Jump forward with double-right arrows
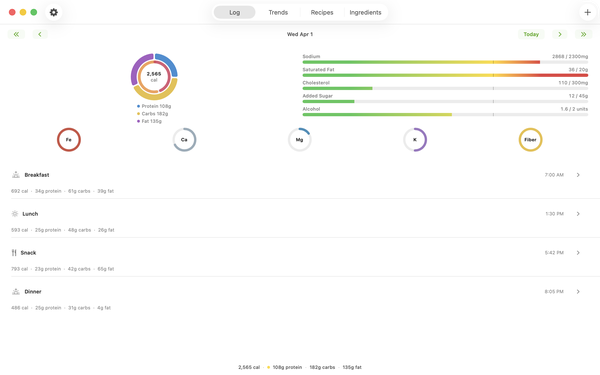Image resolution: width=600 pixels, height=375 pixels. pos(584,34)
